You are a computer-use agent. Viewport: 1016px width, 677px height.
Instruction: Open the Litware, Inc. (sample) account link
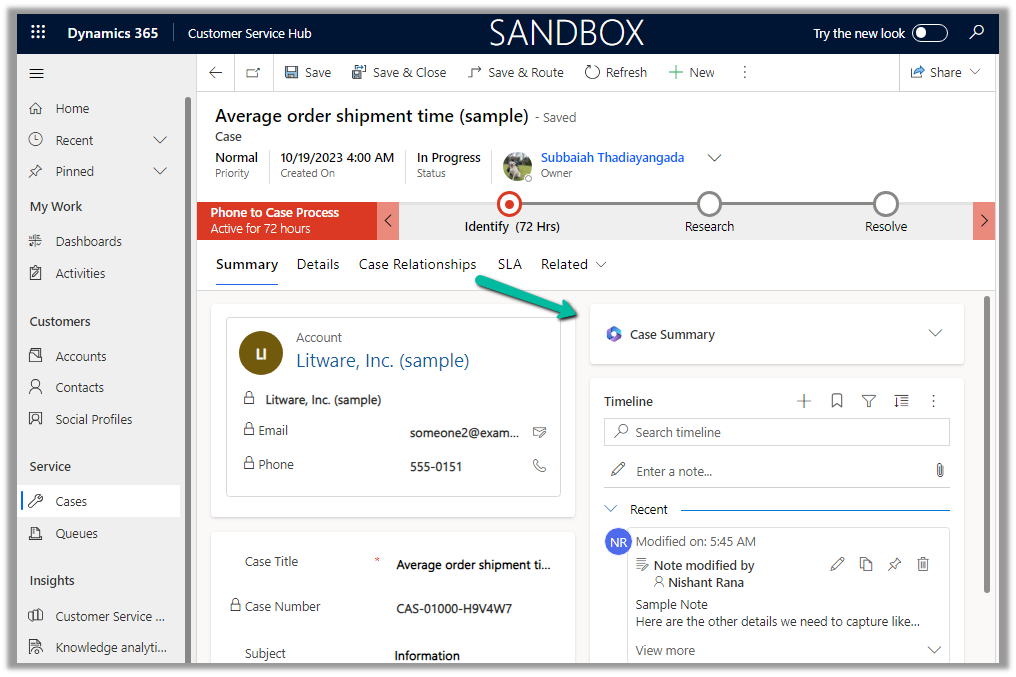pos(382,360)
